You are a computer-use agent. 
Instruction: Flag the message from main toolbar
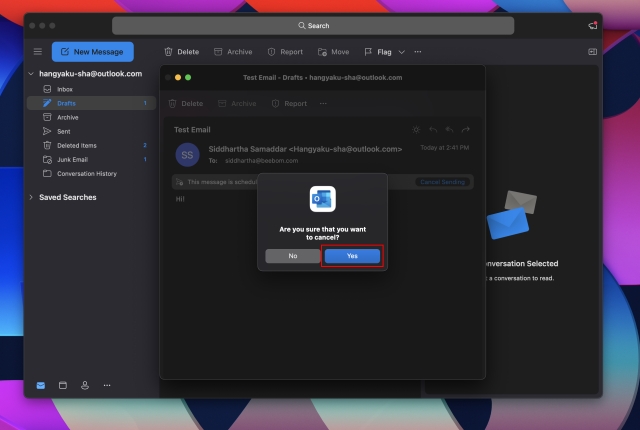378,52
